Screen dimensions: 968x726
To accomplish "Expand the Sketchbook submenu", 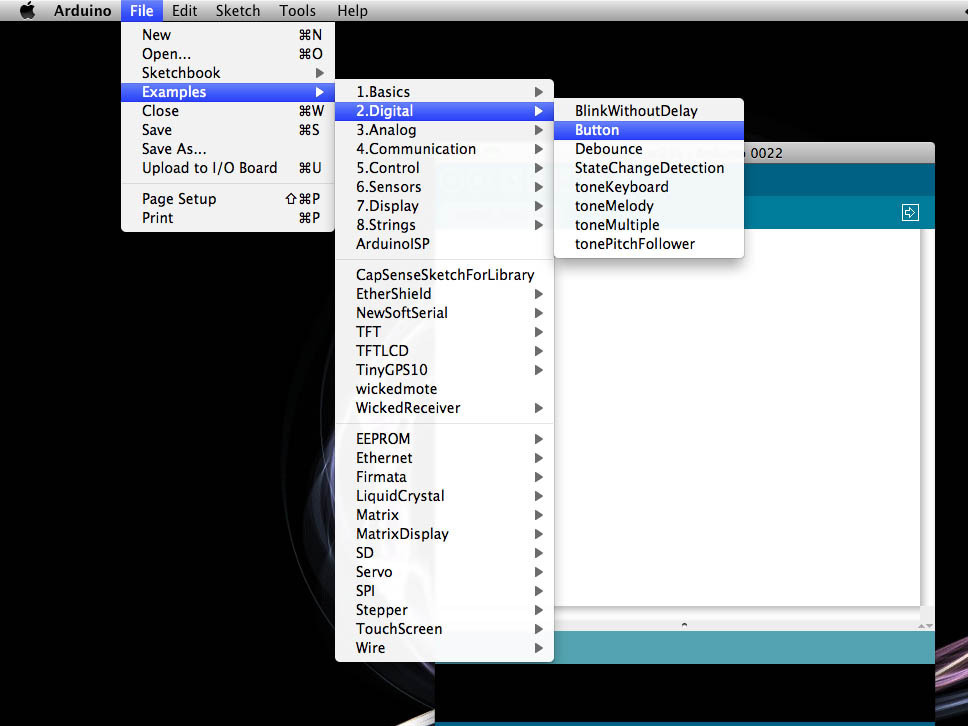I will coord(228,73).
